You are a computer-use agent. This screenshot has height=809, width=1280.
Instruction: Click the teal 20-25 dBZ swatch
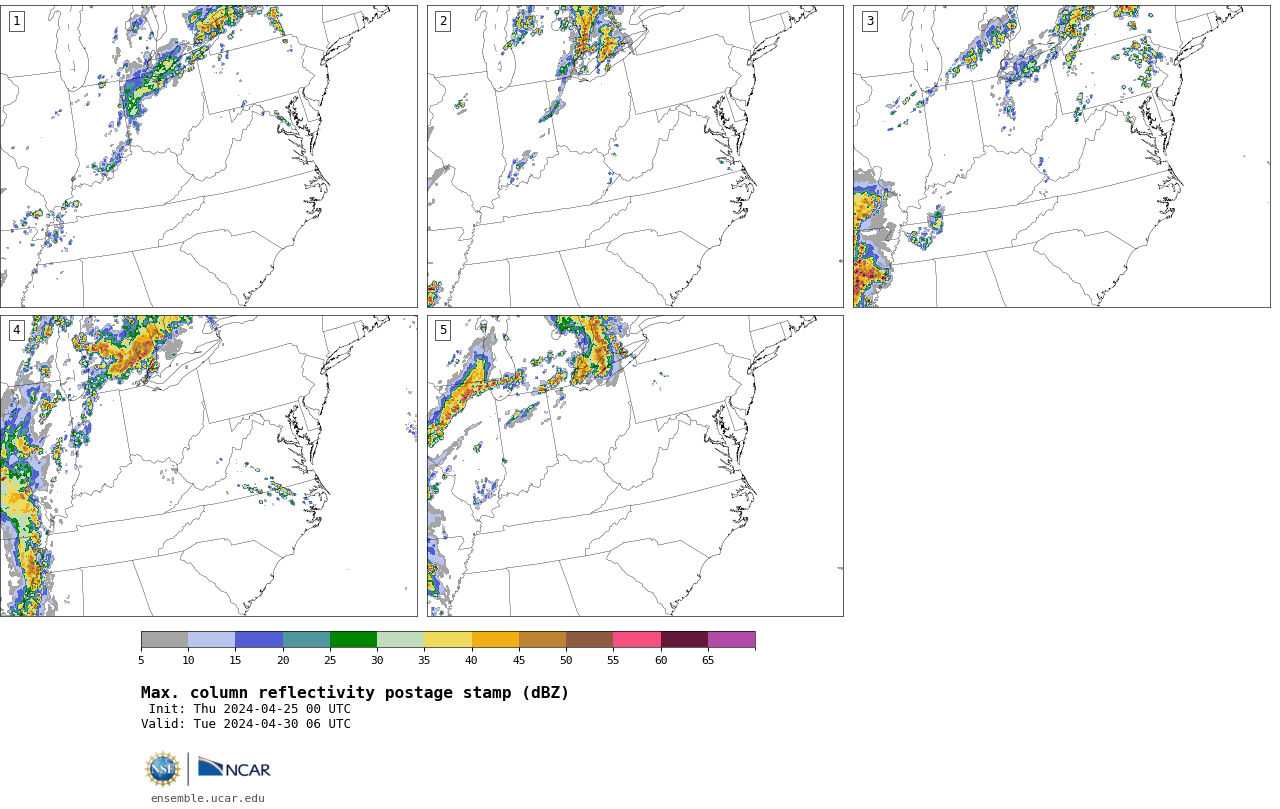306,640
